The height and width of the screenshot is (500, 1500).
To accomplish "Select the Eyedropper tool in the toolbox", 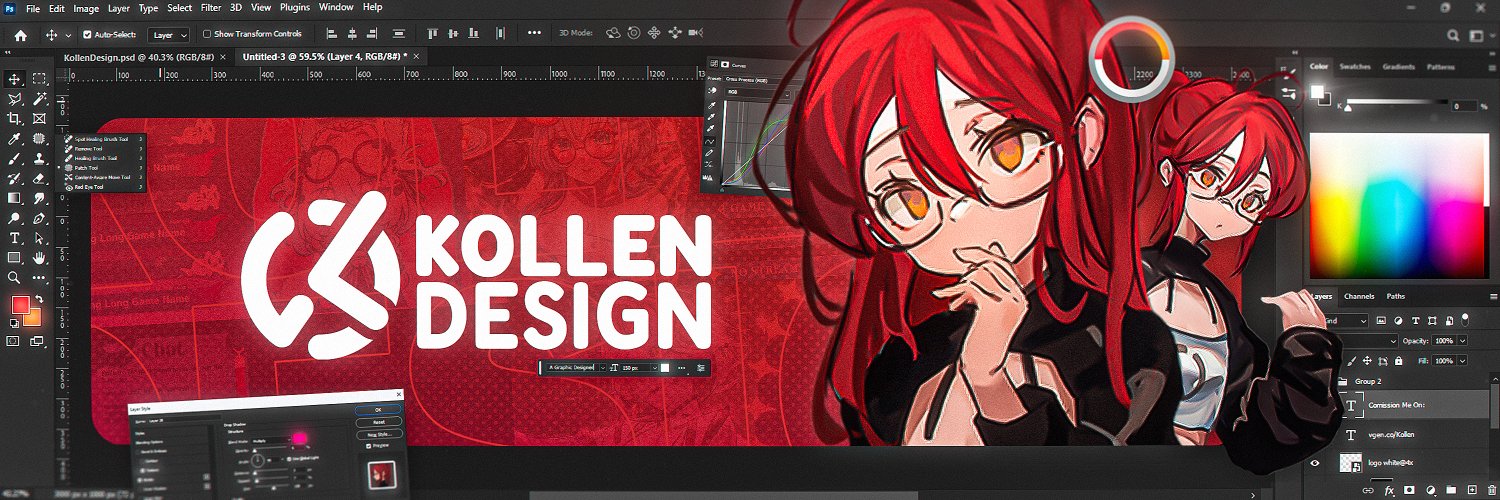I will pyautogui.click(x=15, y=138).
